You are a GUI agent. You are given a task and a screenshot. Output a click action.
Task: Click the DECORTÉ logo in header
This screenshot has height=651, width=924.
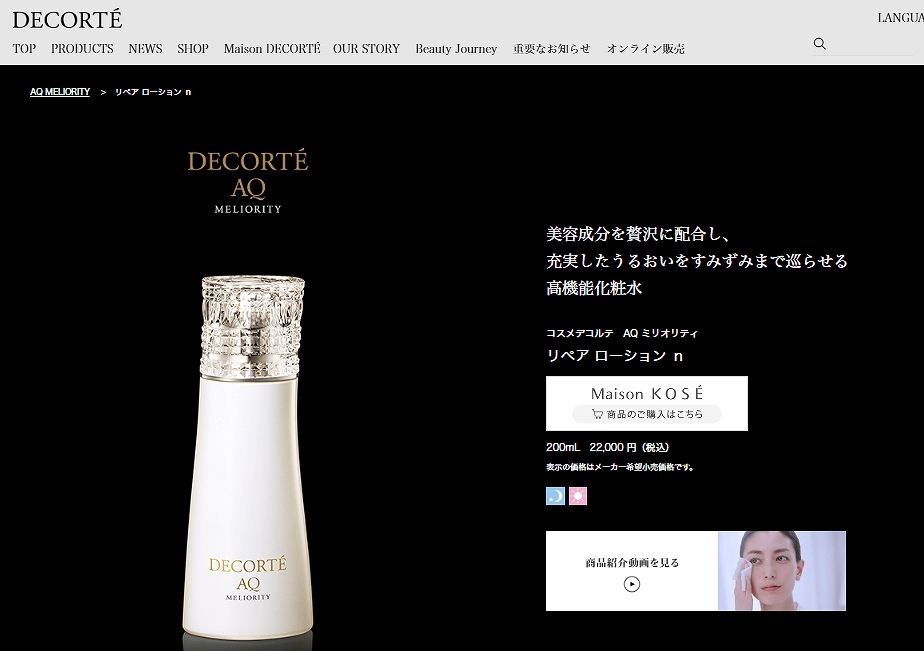tap(67, 19)
